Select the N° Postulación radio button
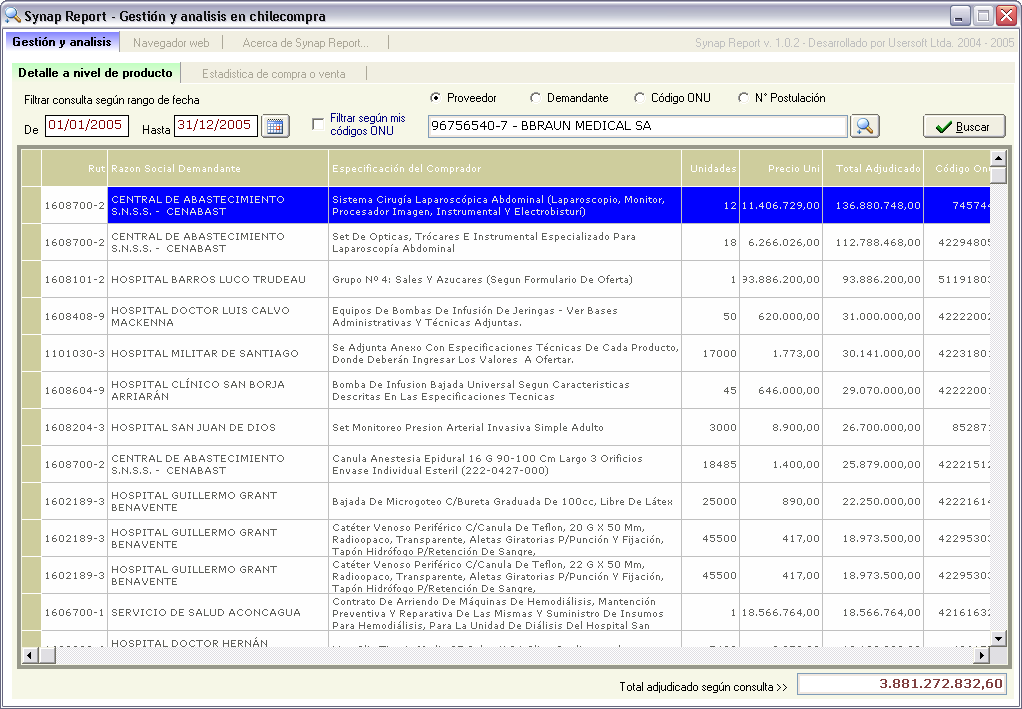The height and width of the screenshot is (709, 1022). pyautogui.click(x=743, y=98)
